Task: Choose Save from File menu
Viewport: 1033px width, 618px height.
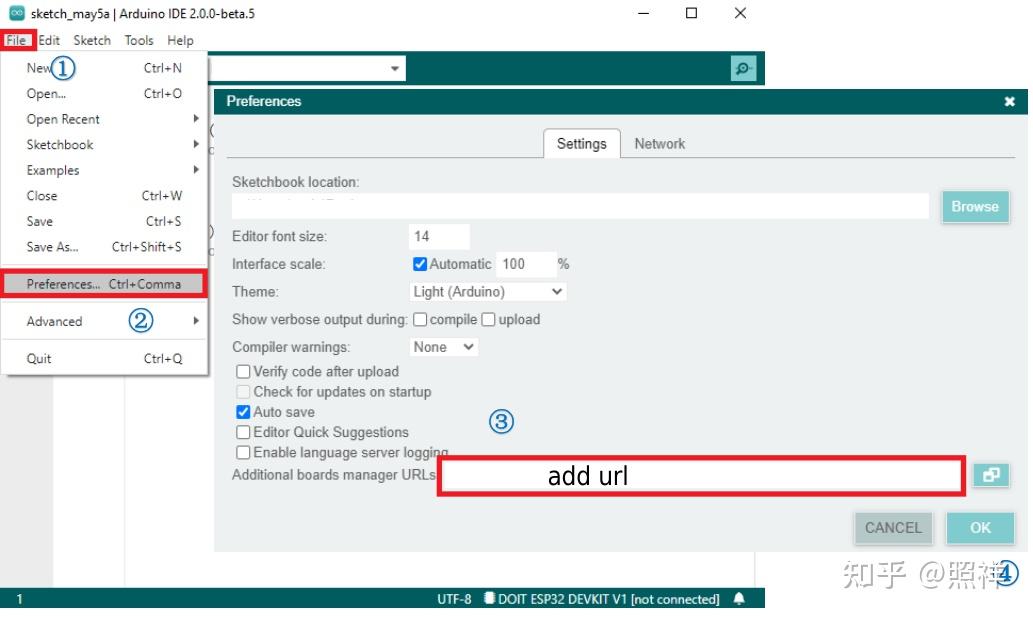Action: pos(104,221)
